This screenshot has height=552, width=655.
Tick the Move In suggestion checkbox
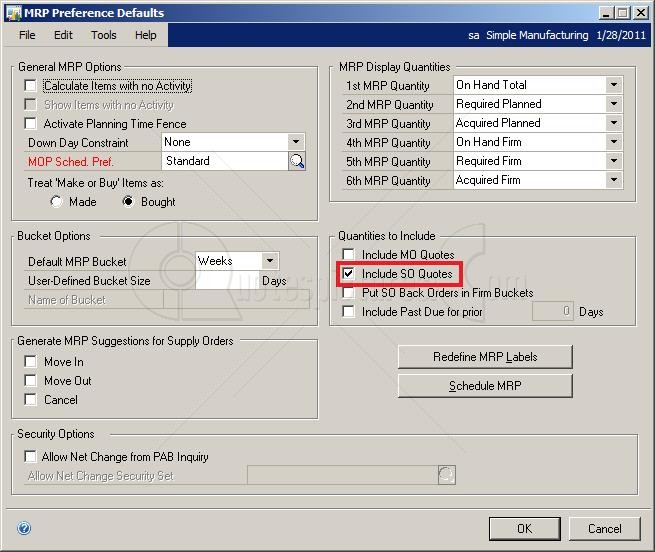pyautogui.click(x=31, y=362)
